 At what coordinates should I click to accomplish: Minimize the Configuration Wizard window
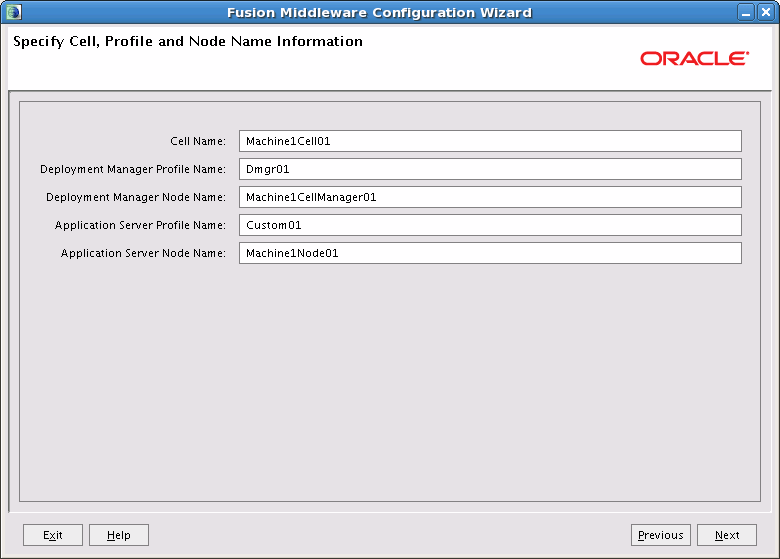pyautogui.click(x=746, y=12)
